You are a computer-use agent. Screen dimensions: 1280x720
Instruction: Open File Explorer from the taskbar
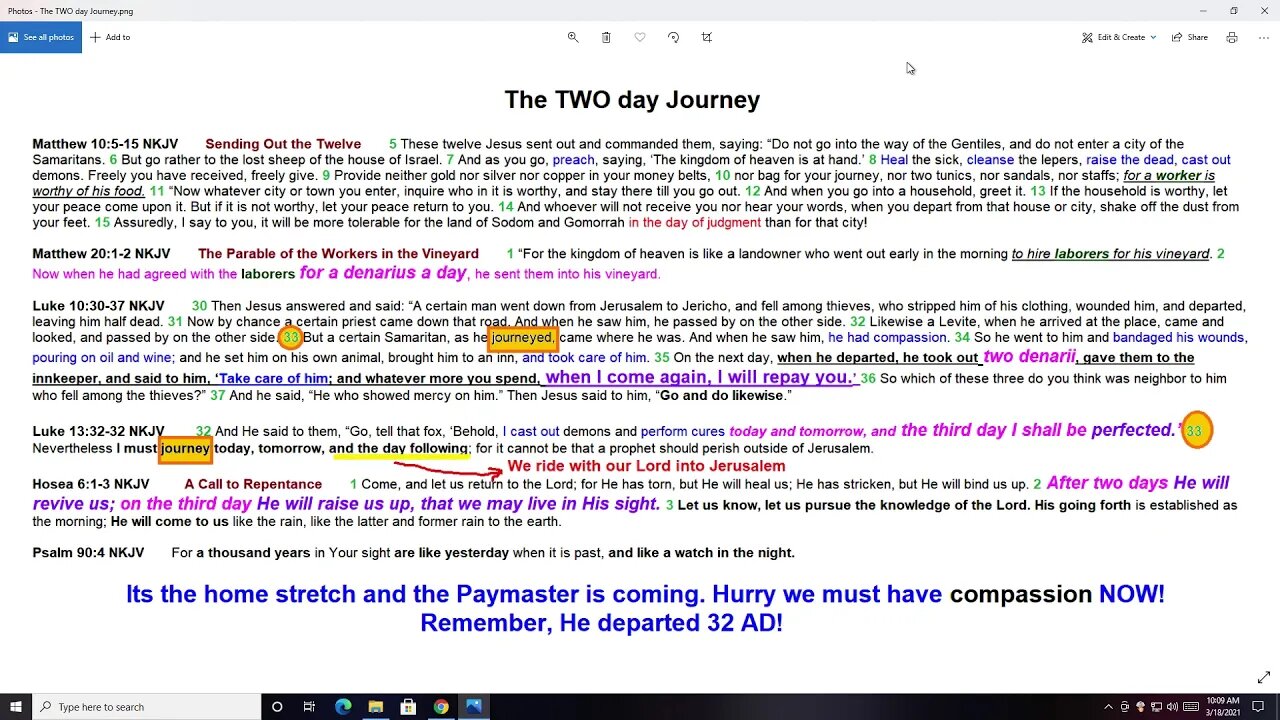pyautogui.click(x=375, y=706)
